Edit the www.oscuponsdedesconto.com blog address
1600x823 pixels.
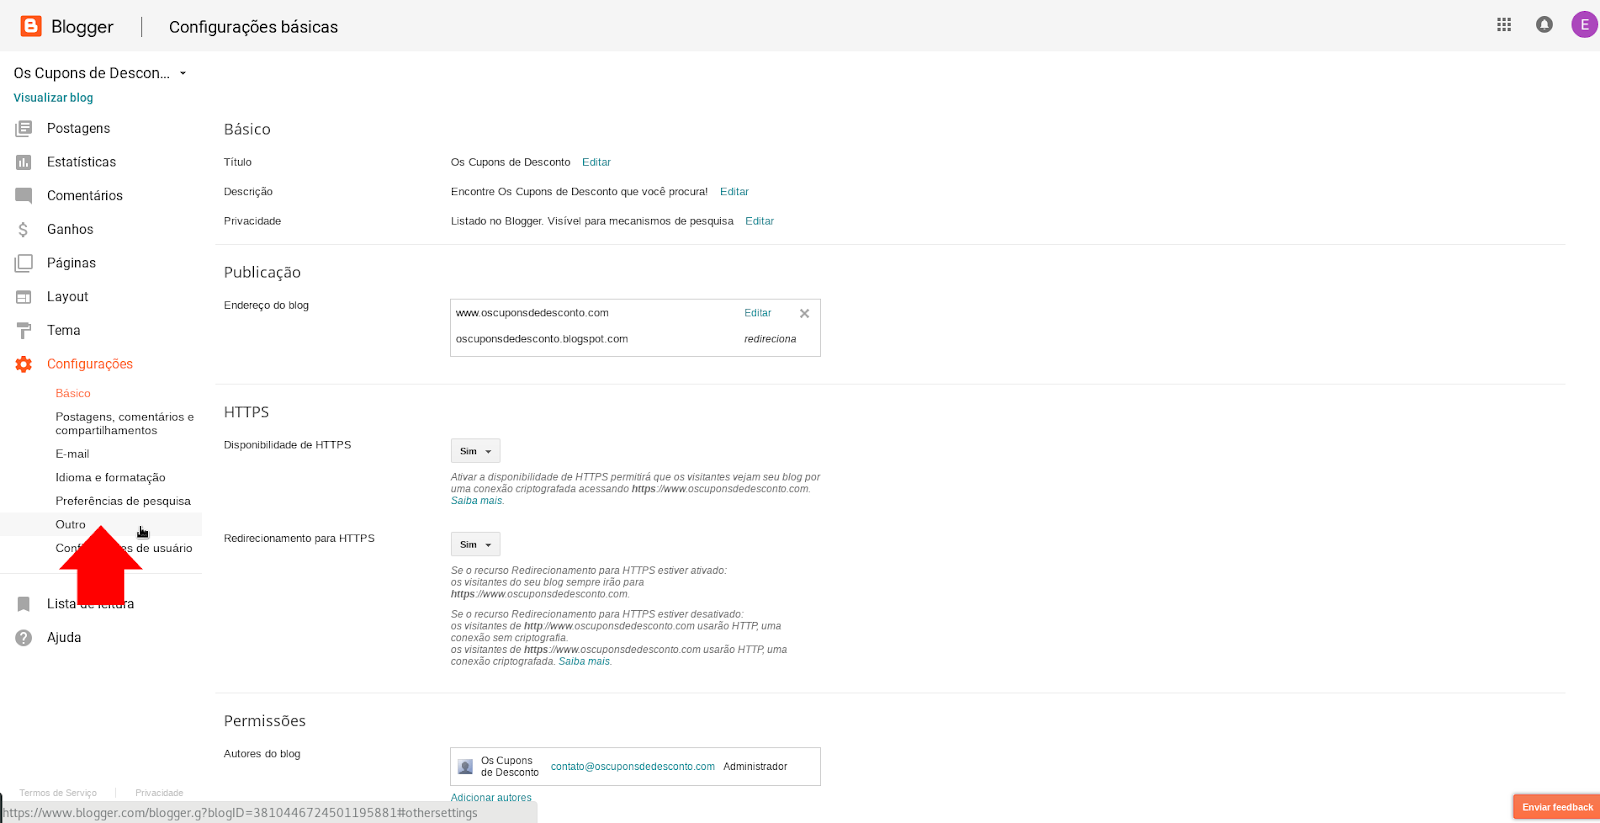[x=757, y=313]
